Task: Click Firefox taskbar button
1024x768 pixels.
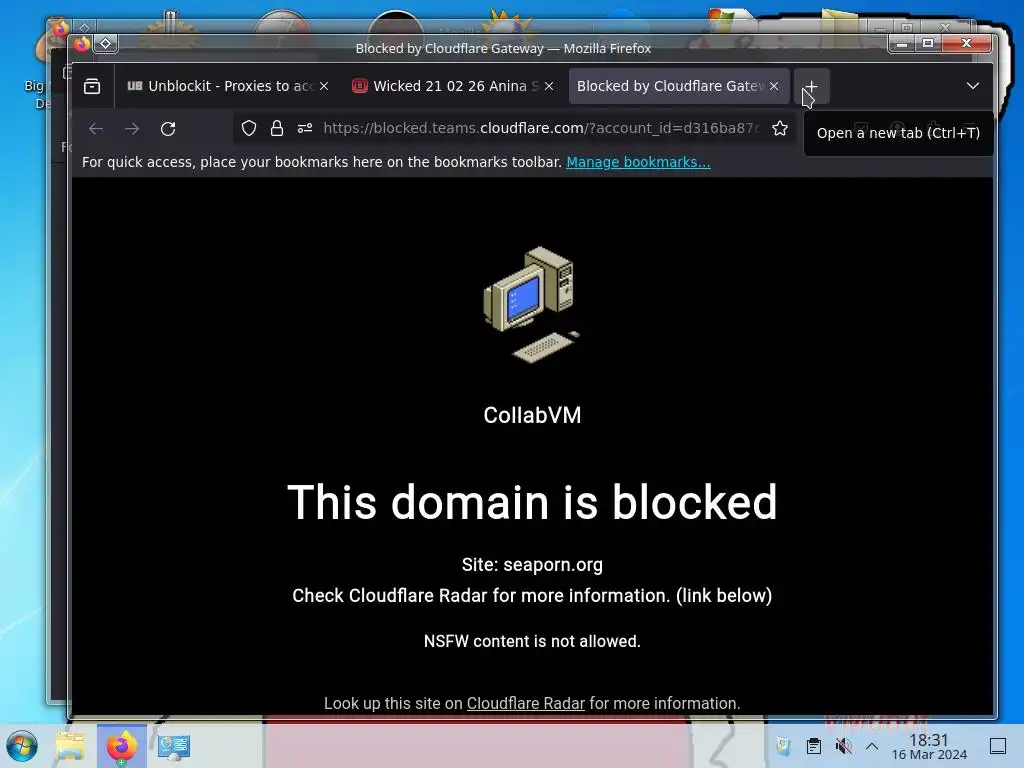Action: [121, 746]
